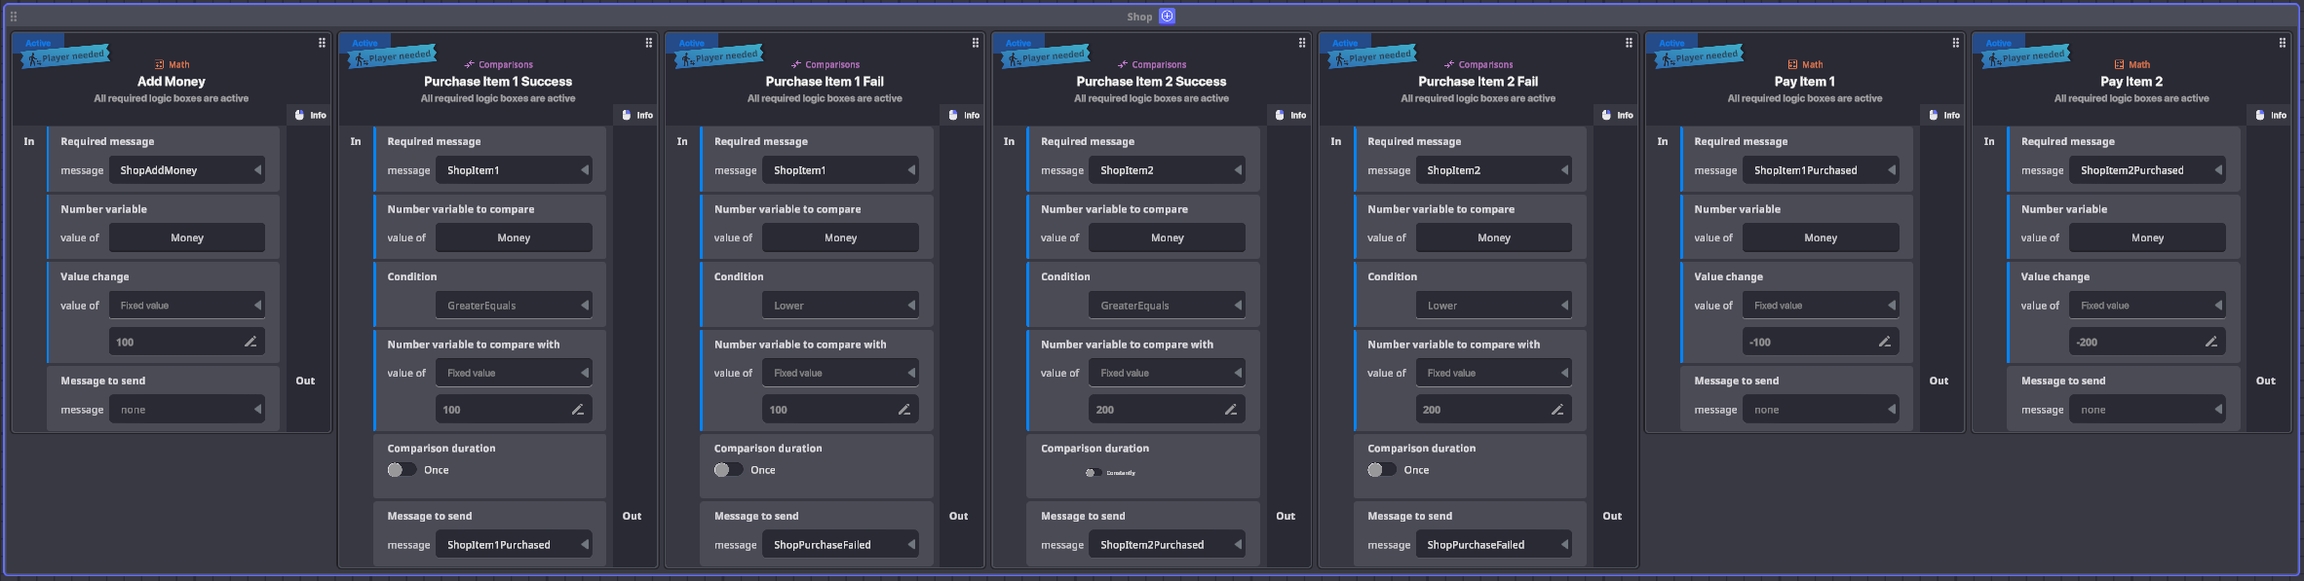Click the Active tab on Pay Item 1 box
Screen dimensions: 2304x581
click(x=1671, y=43)
